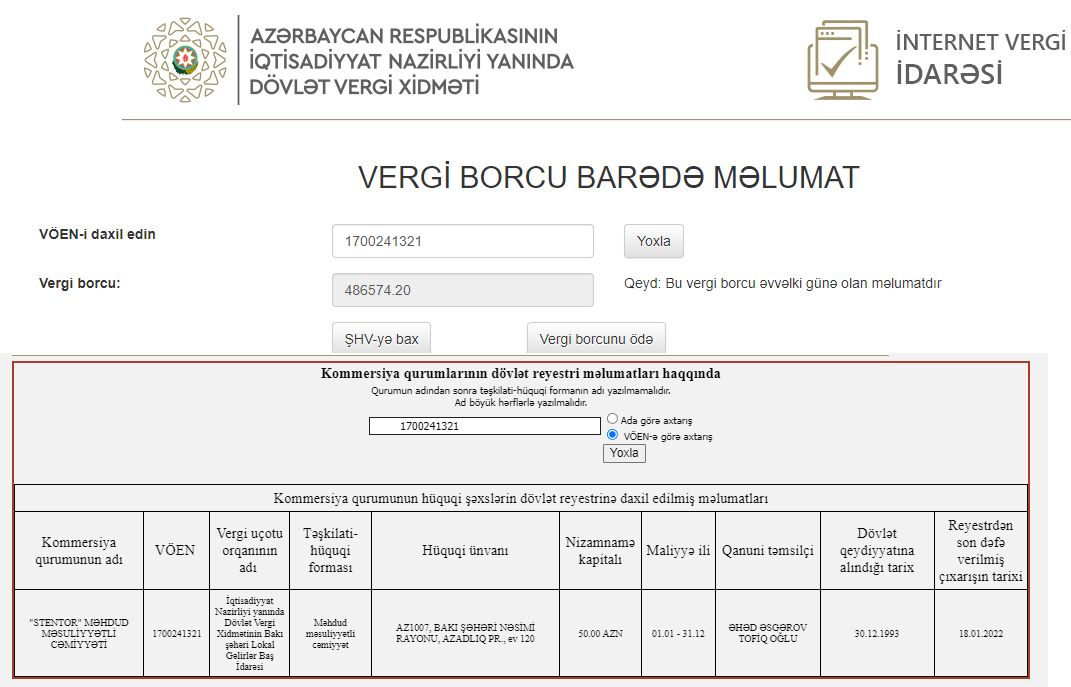Click the 'Hüquqi ünvanı' column header
Image resolution: width=1071 pixels, height=687 pixels.
point(465,550)
